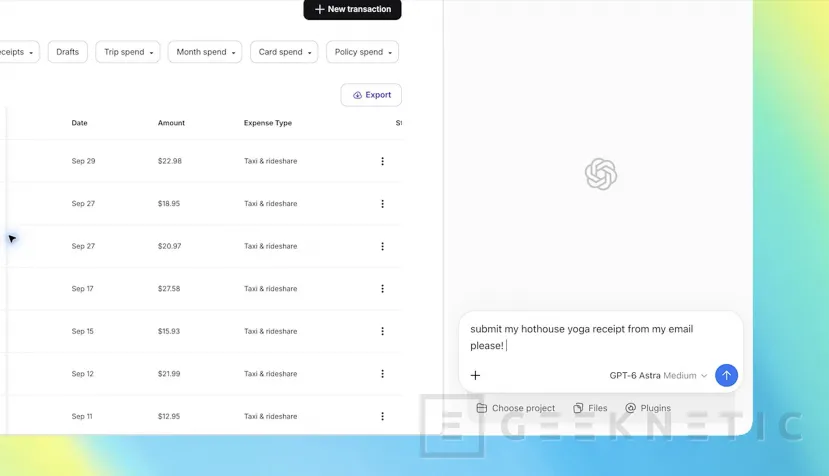Open Plugins option below chat box
829x476 pixels.
point(648,408)
